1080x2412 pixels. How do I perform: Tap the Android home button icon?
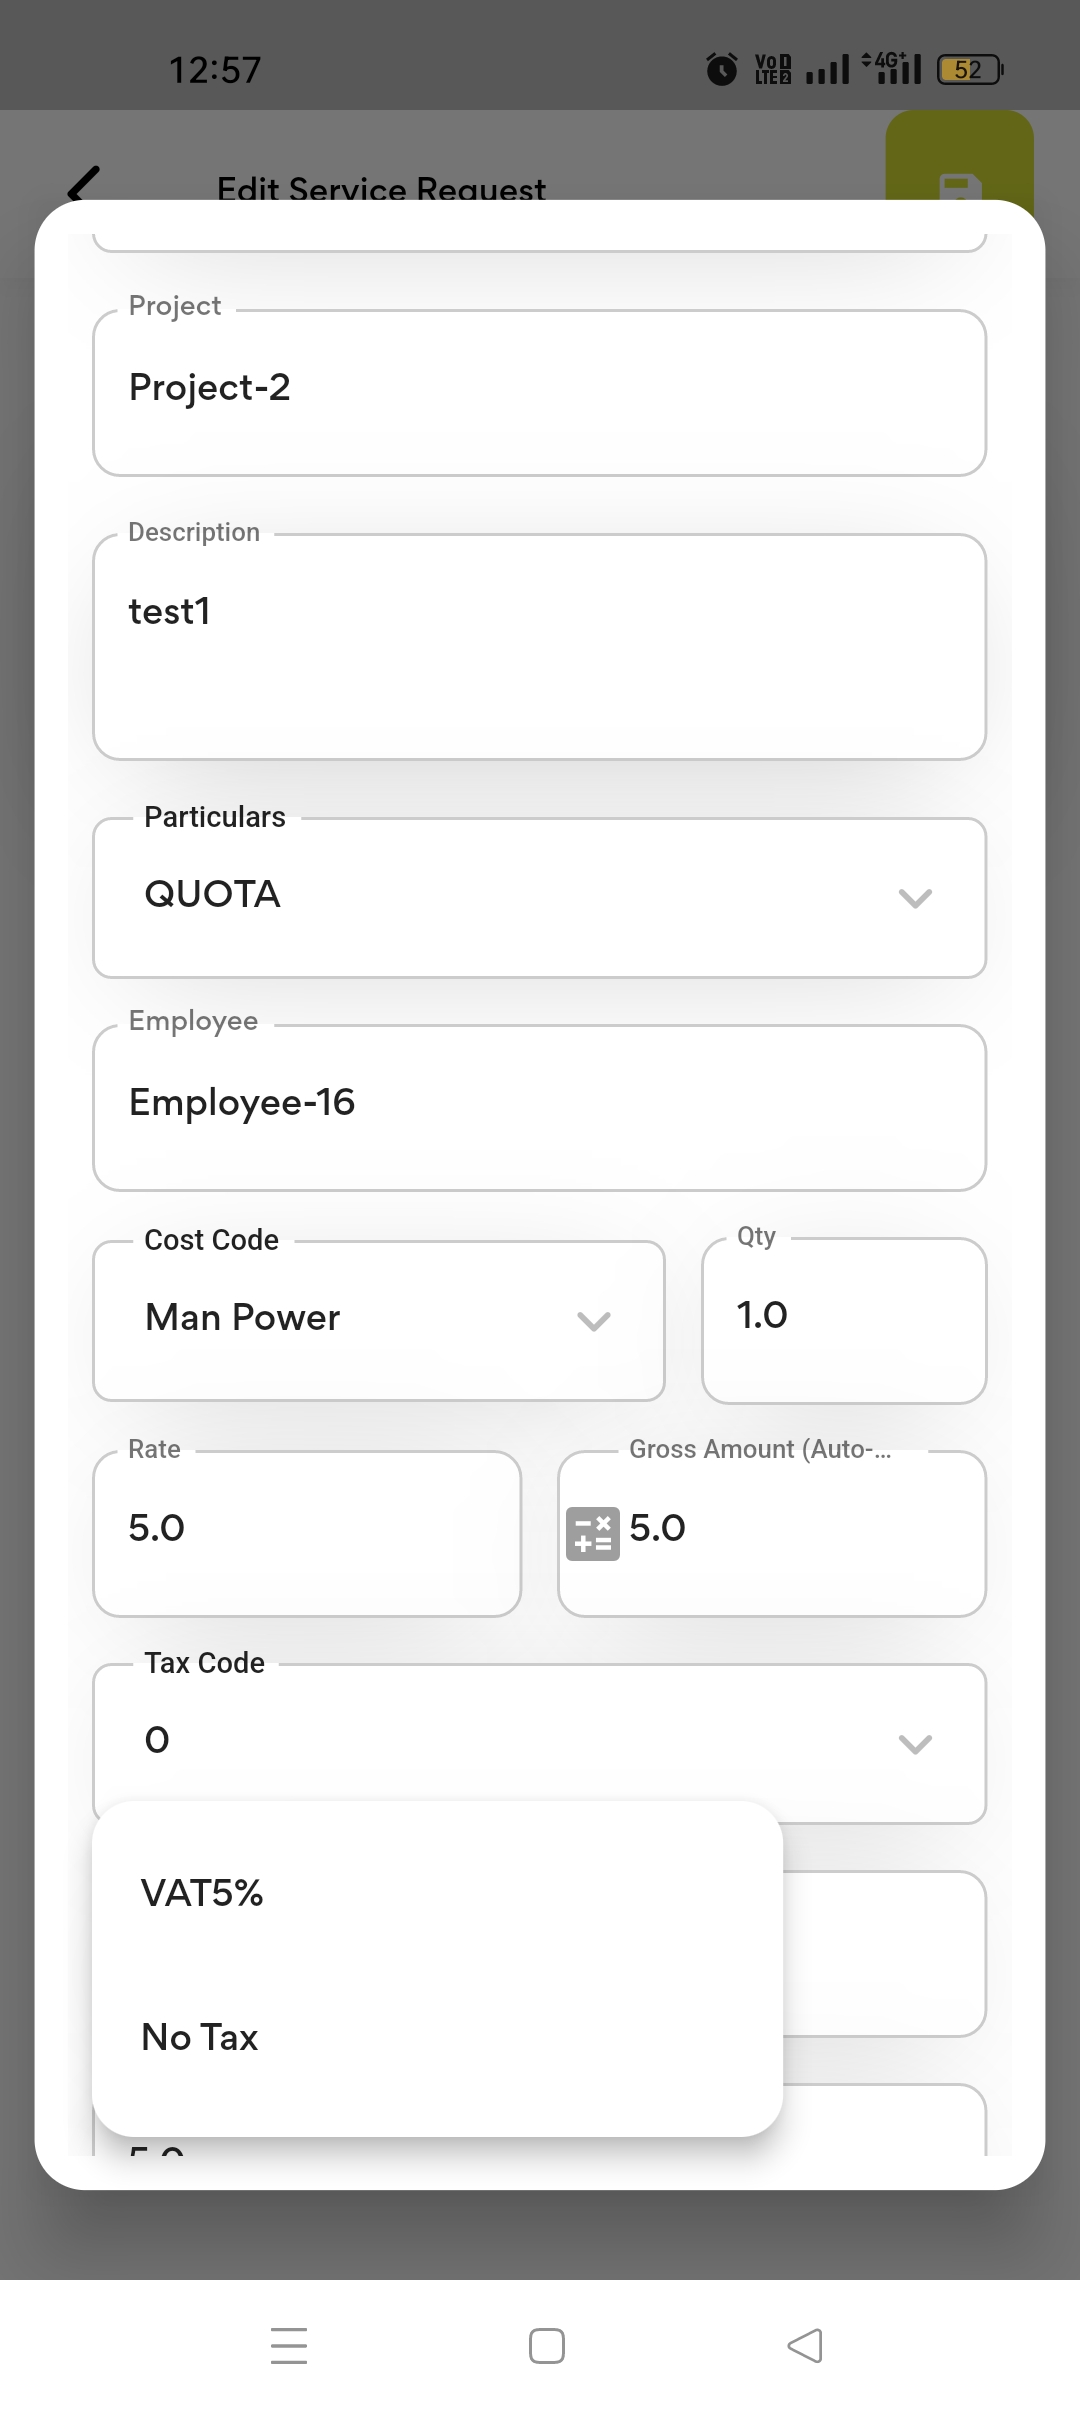point(546,2345)
